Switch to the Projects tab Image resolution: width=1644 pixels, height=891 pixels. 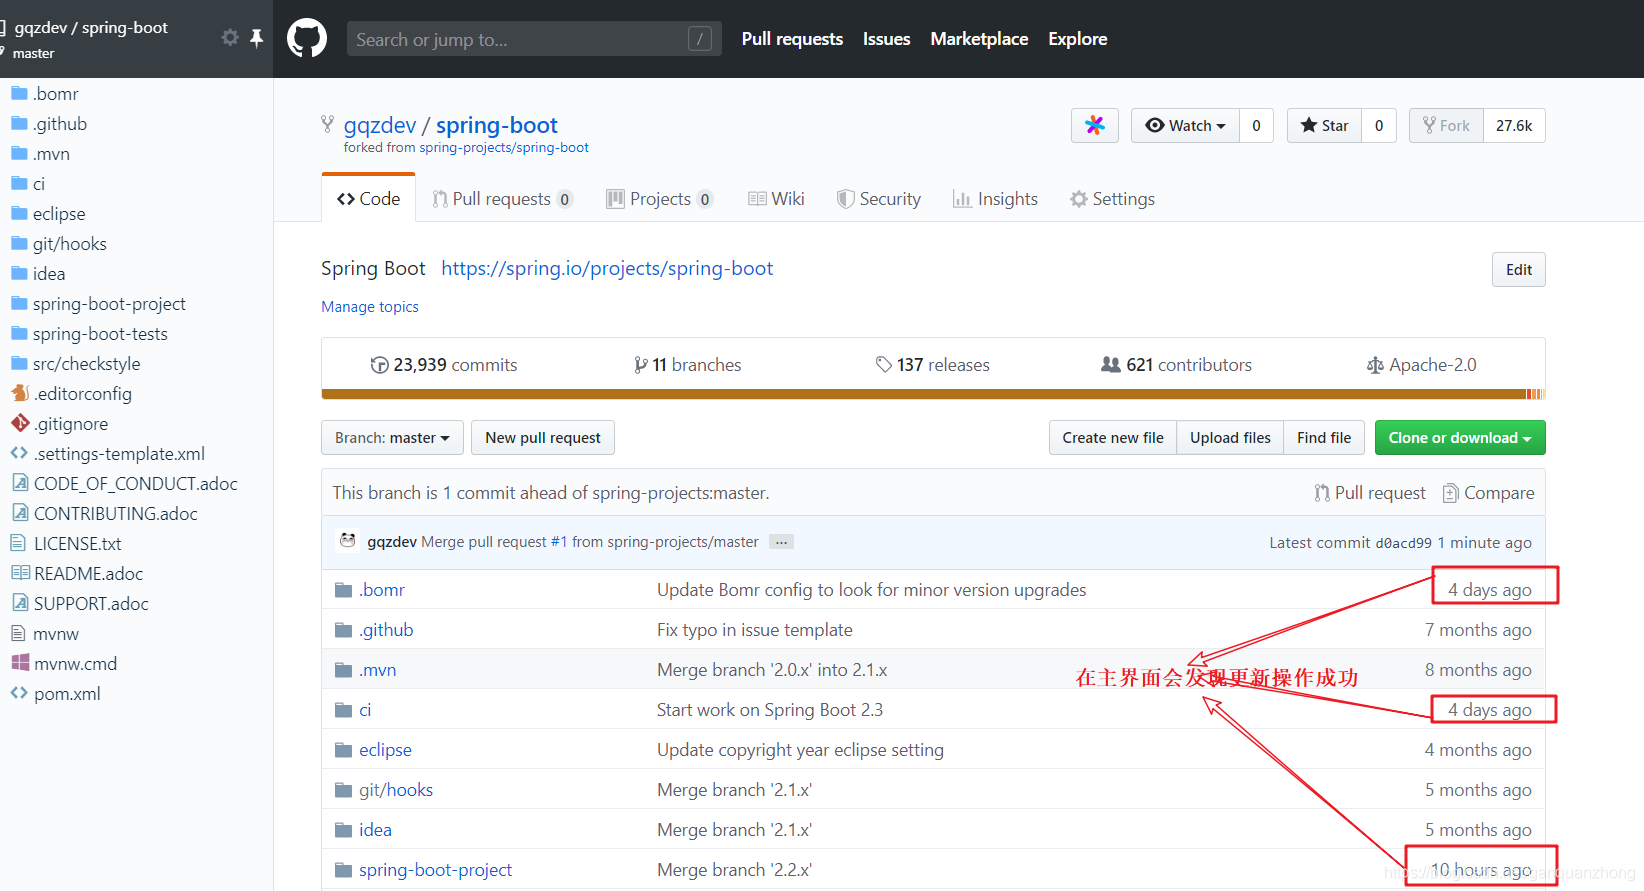coord(660,199)
